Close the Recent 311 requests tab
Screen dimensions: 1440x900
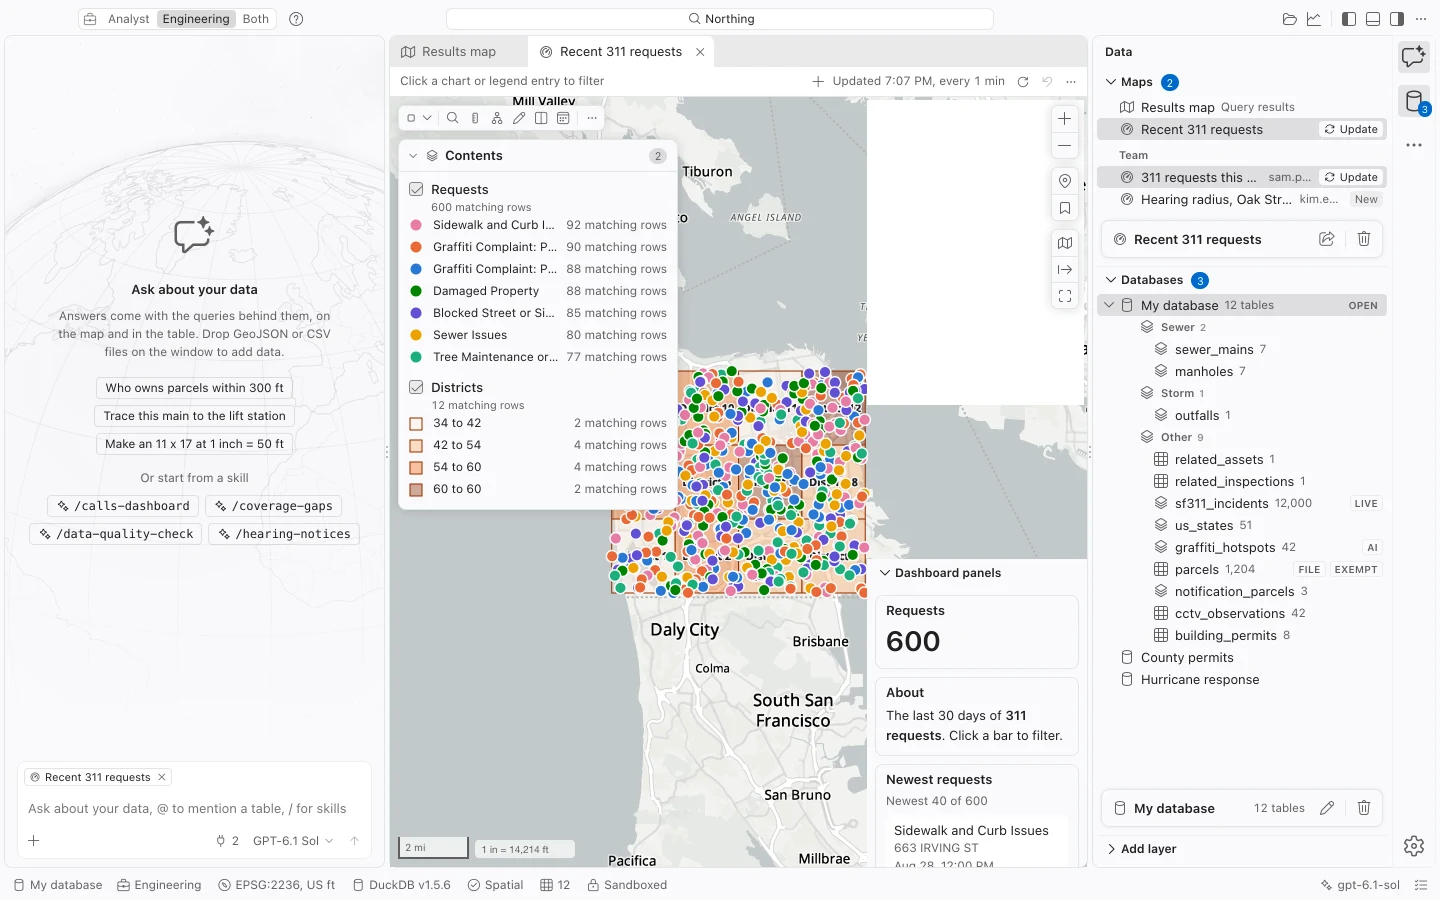(700, 52)
